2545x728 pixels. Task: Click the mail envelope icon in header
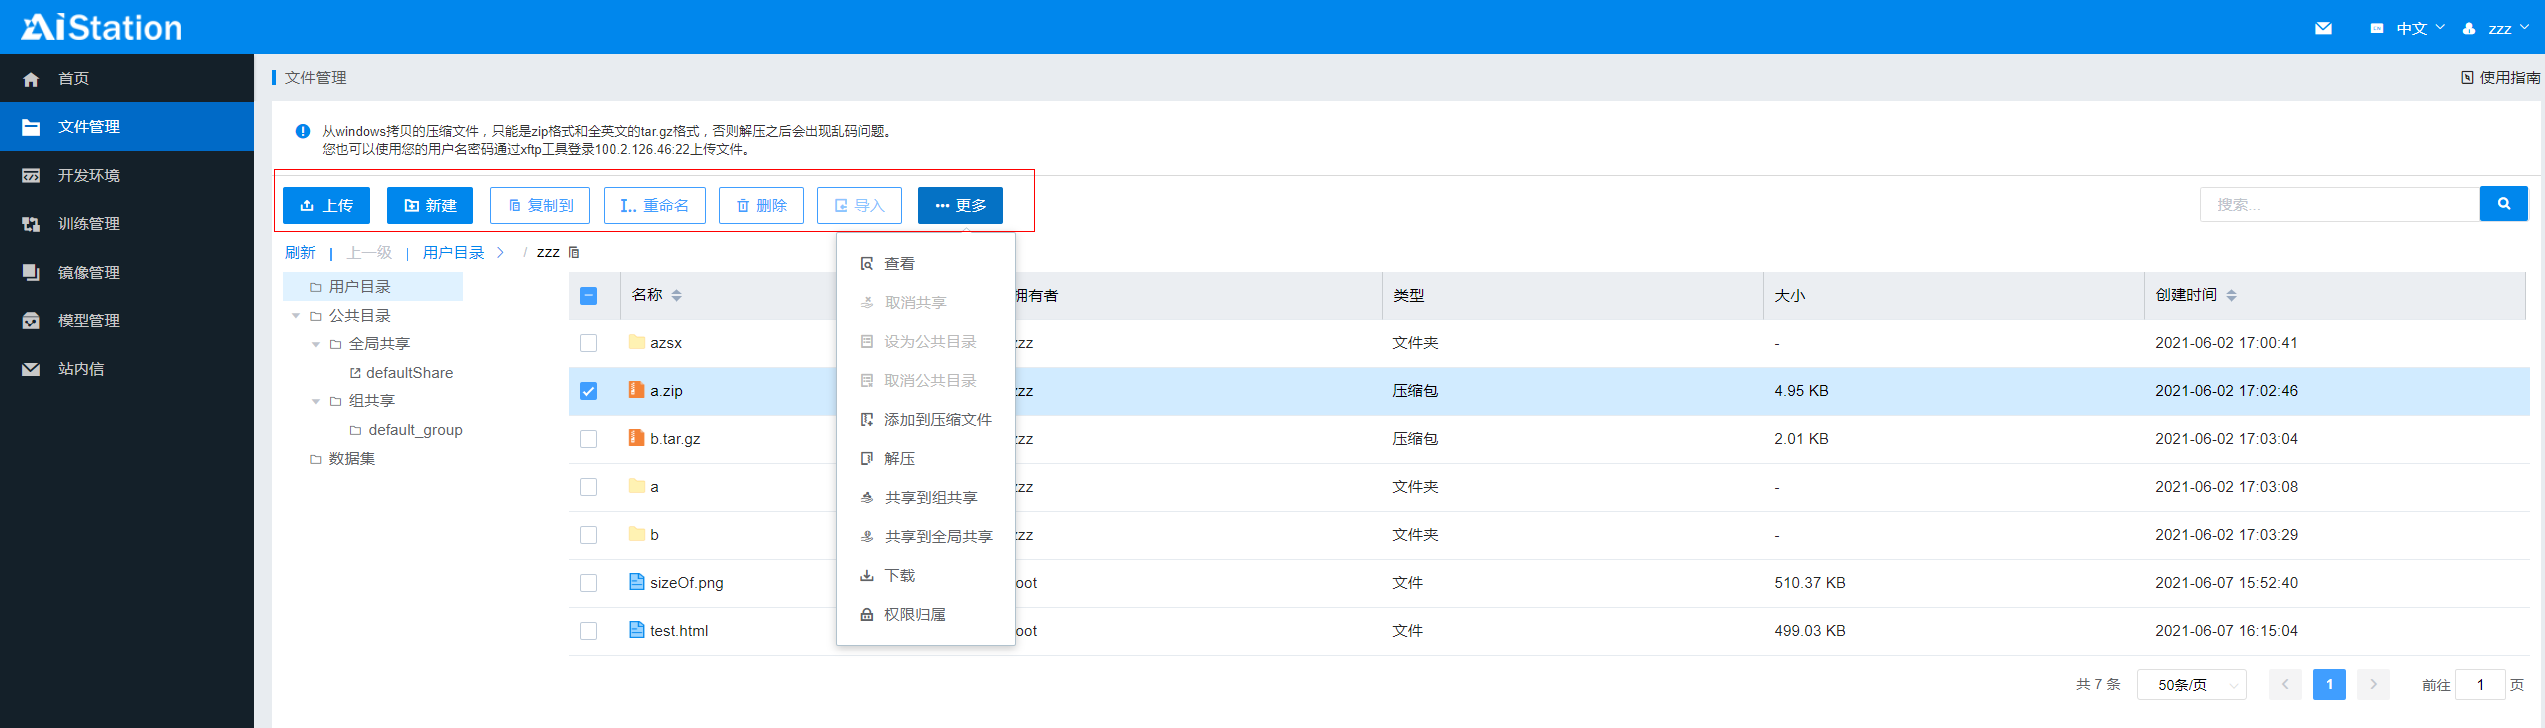(x=2323, y=28)
